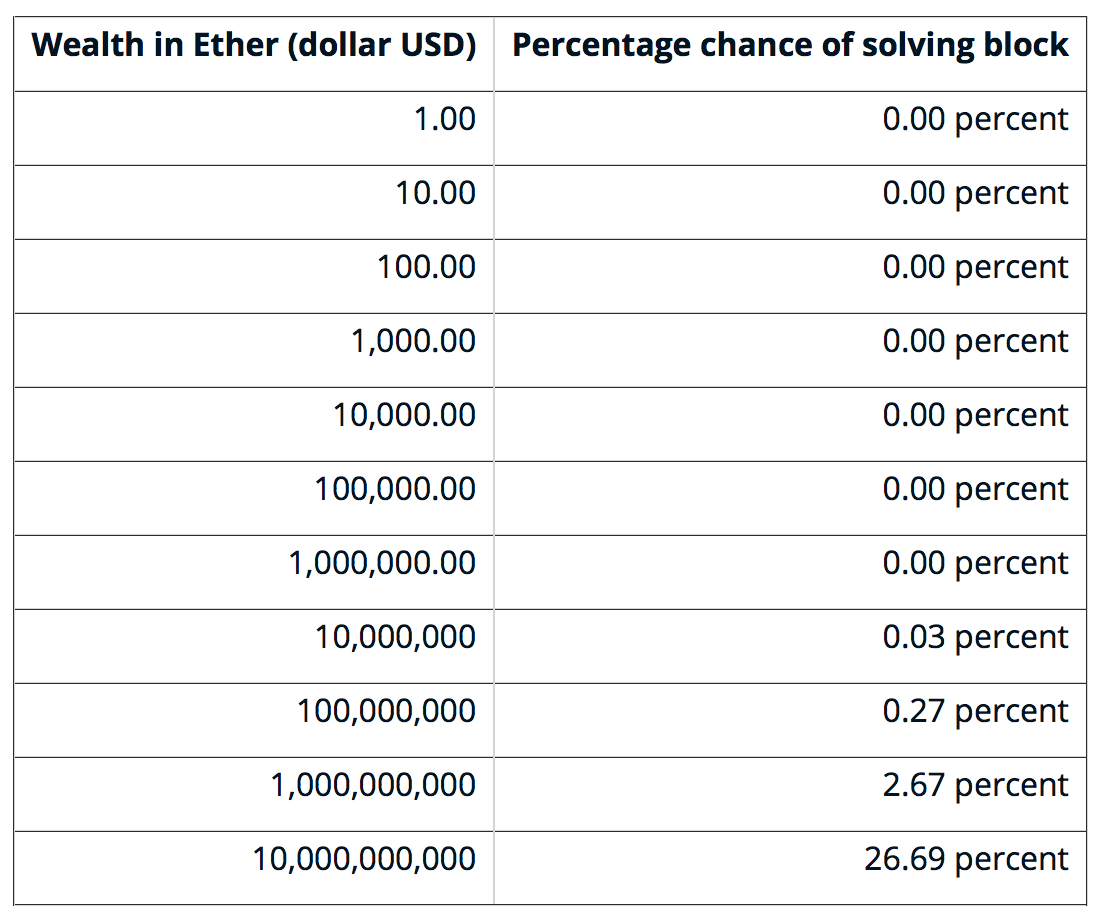Click the 1,000.00 wealth value
The width and height of the screenshot is (1106, 920).
pos(413,341)
